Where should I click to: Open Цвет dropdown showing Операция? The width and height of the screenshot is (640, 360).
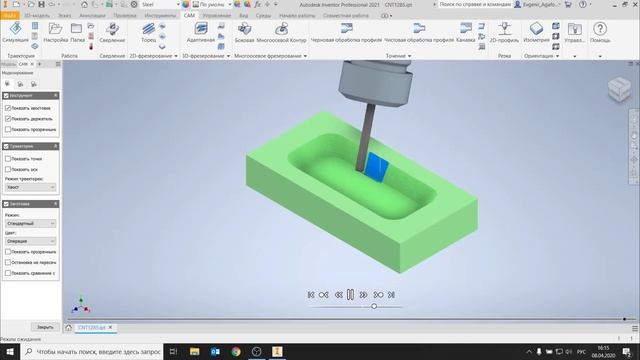point(31,241)
